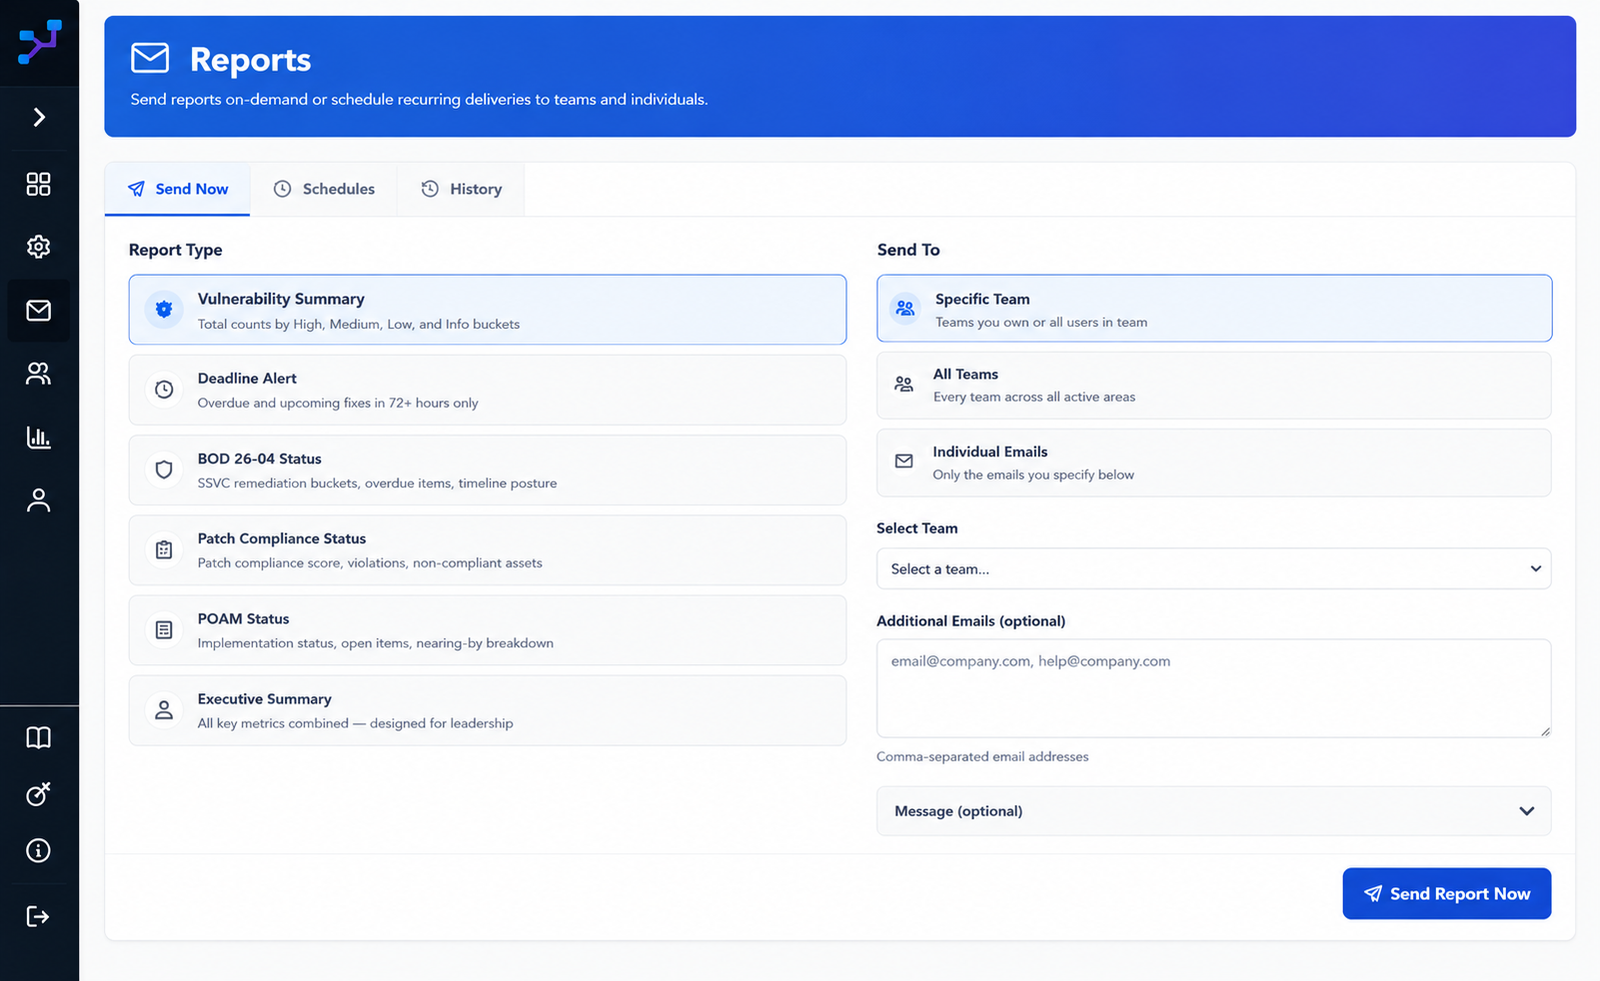Select the Executive Summary report type
Screen dimensions: 1600x981
click(487, 710)
